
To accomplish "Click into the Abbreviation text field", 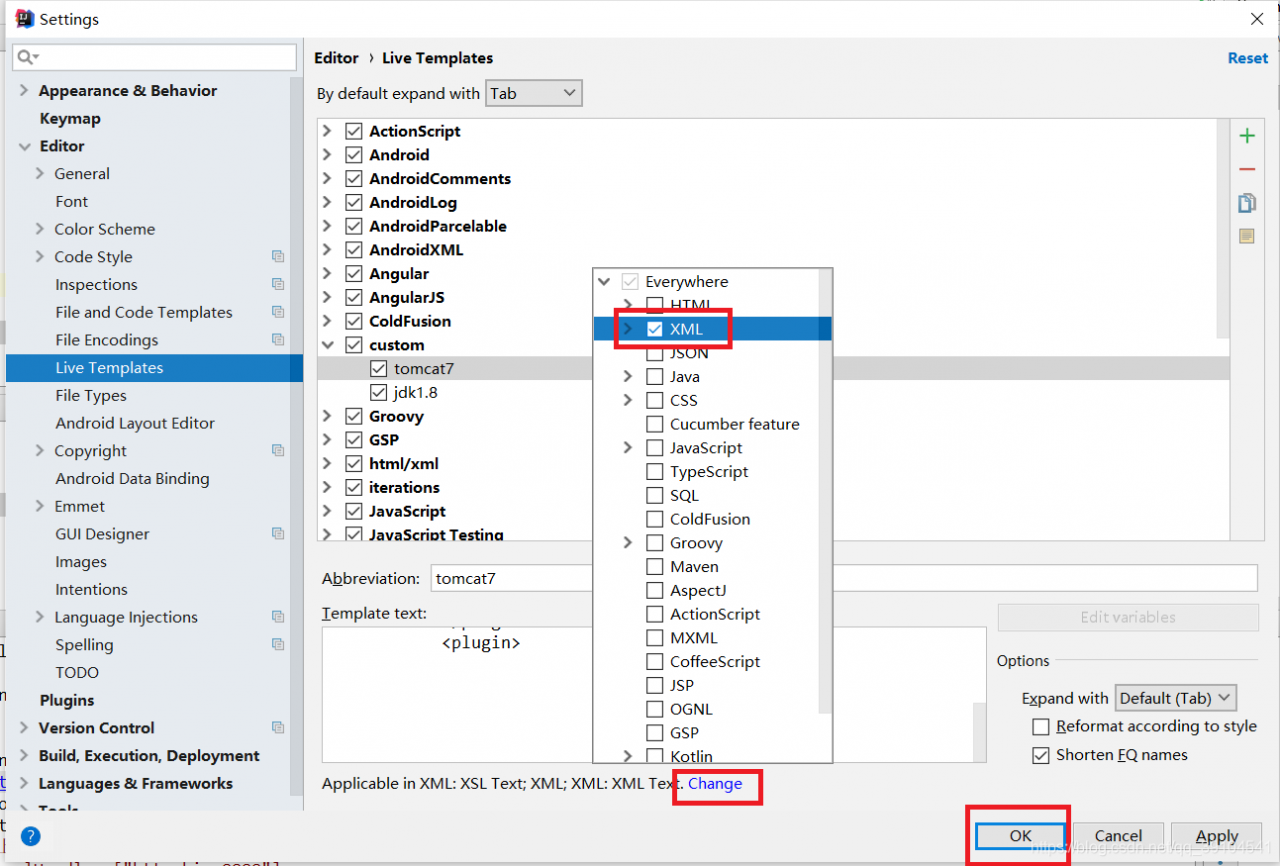I will [x=844, y=578].
